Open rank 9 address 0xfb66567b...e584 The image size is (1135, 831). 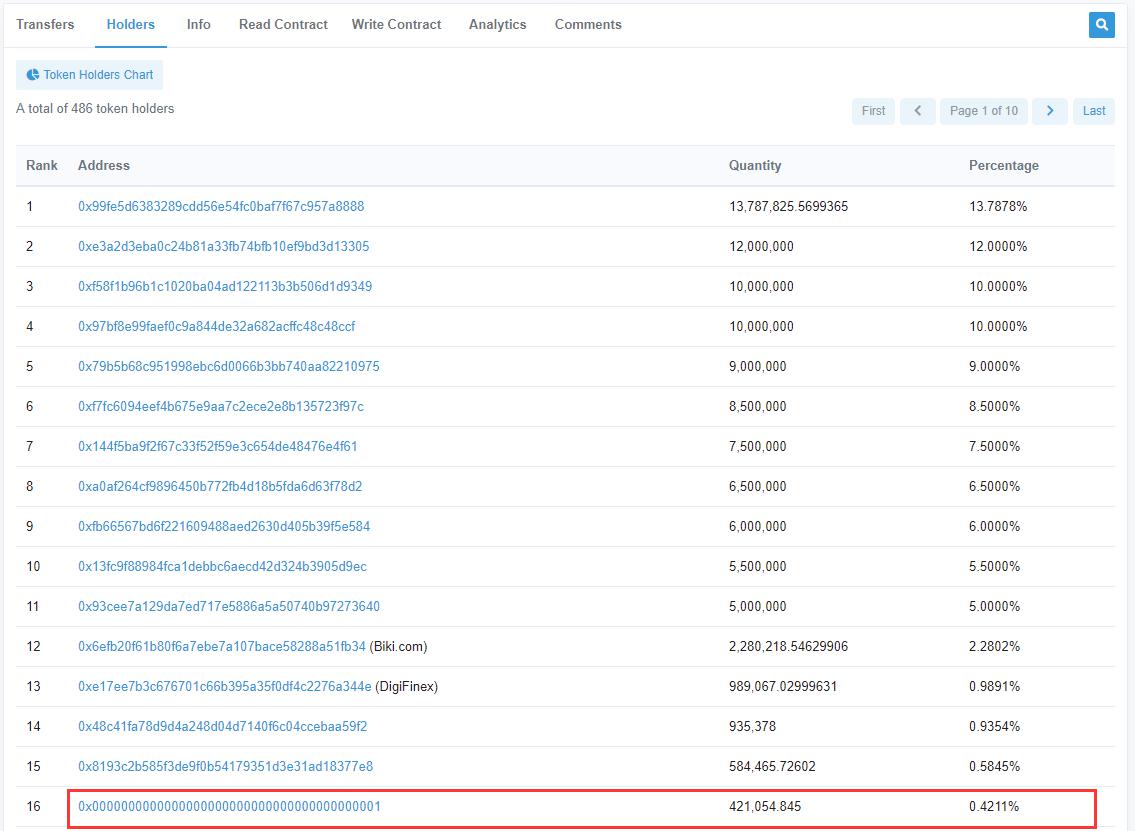pyautogui.click(x=224, y=526)
